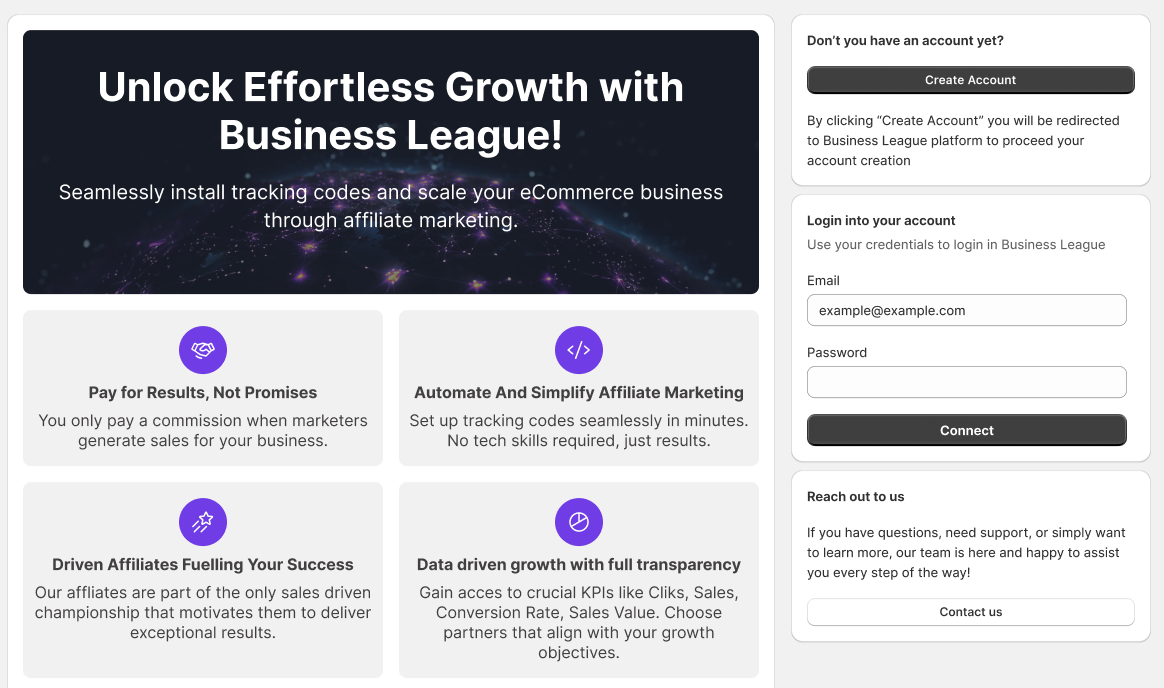Select the Driven Affiliates Fuelling Your Success card
The image size is (1164, 688).
(x=202, y=580)
